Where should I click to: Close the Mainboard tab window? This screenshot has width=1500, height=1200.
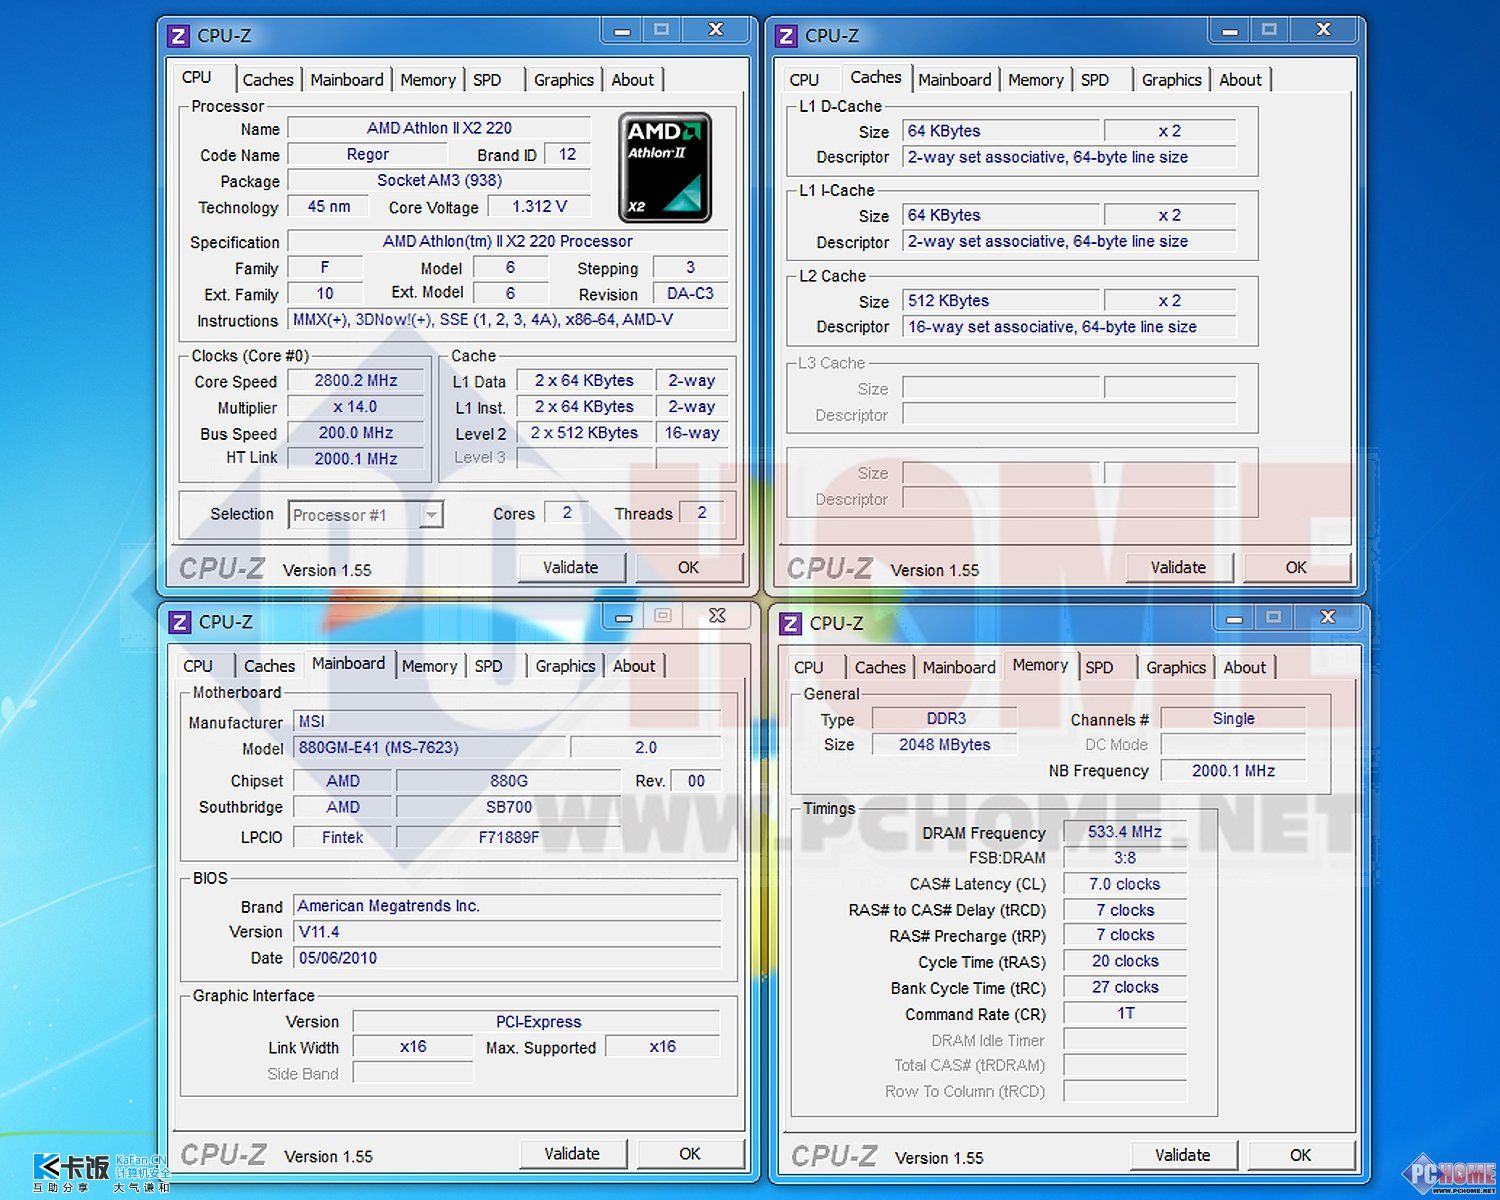[x=717, y=617]
